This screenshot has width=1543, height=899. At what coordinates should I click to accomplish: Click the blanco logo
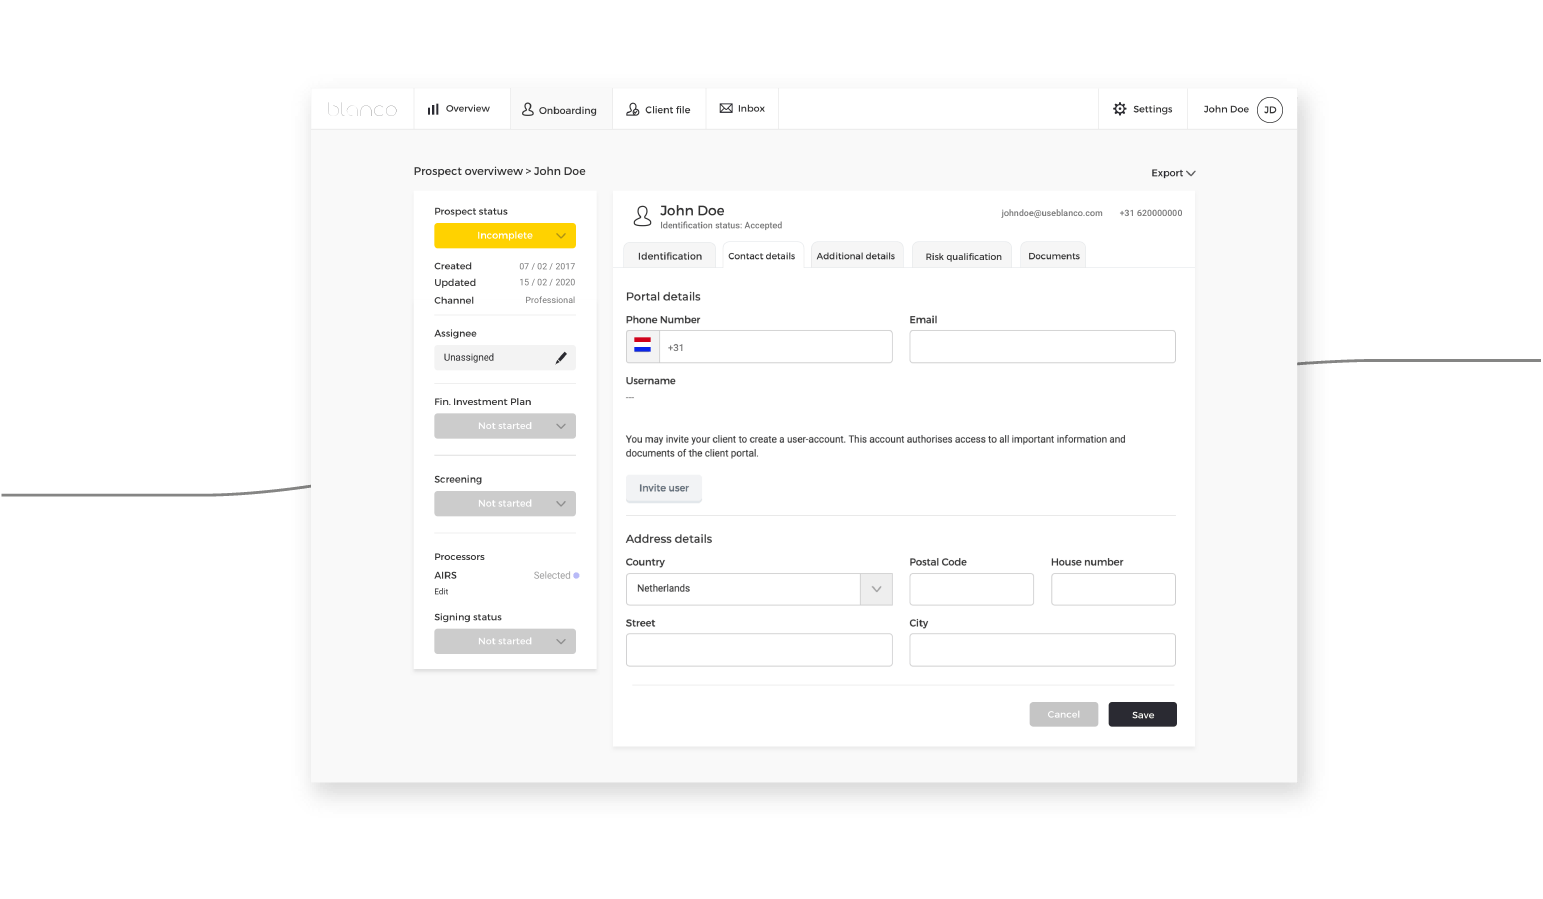click(x=362, y=109)
